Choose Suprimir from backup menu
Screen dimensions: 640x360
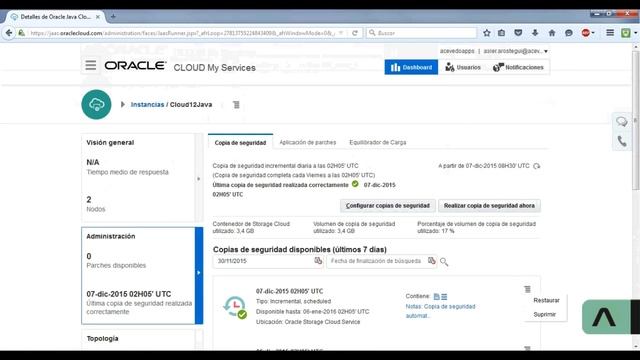click(x=545, y=314)
